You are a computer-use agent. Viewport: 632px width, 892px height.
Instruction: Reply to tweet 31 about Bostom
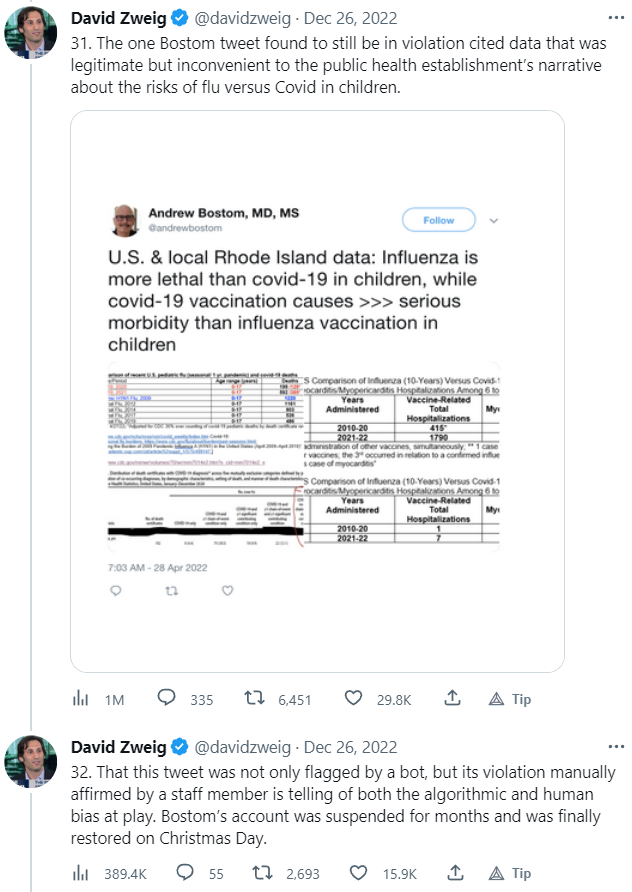168,699
